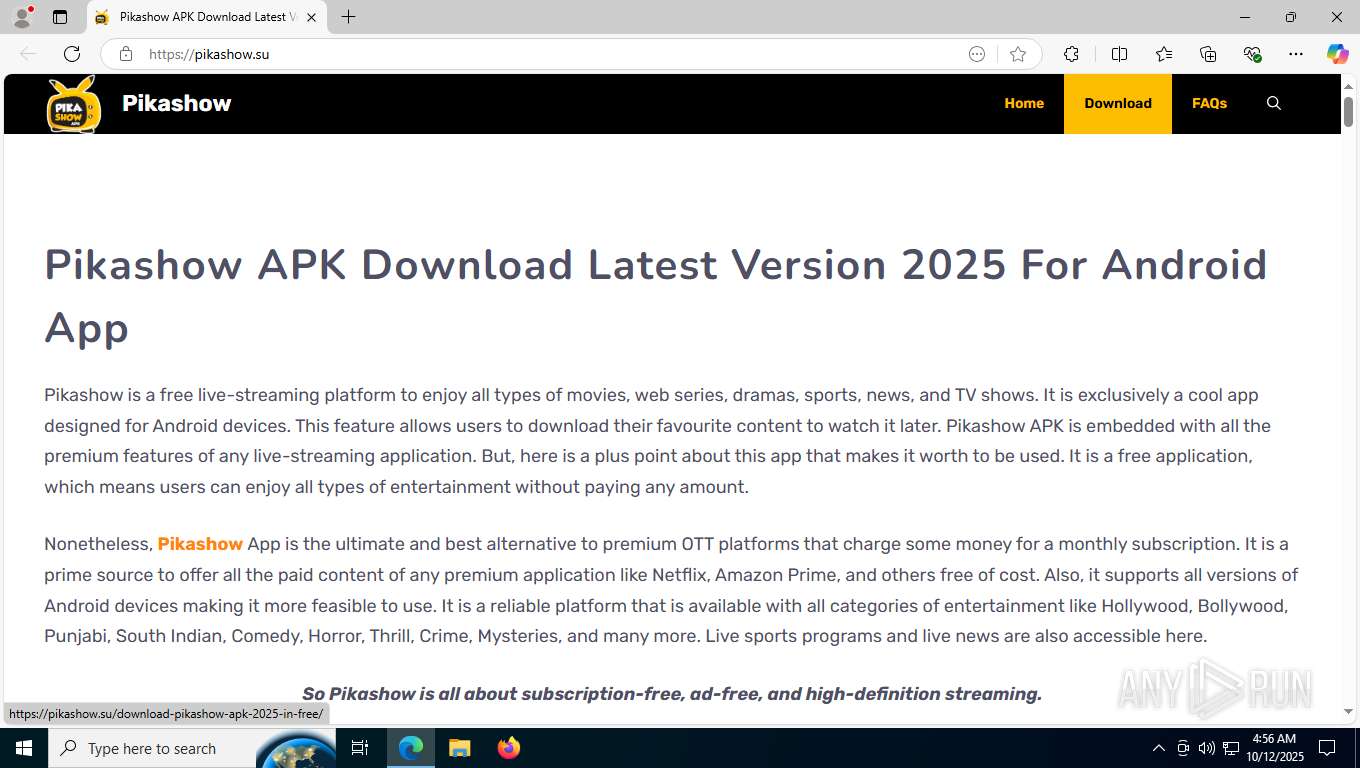
Task: Click the feedback smiley icon in address bar
Action: pos(977,54)
